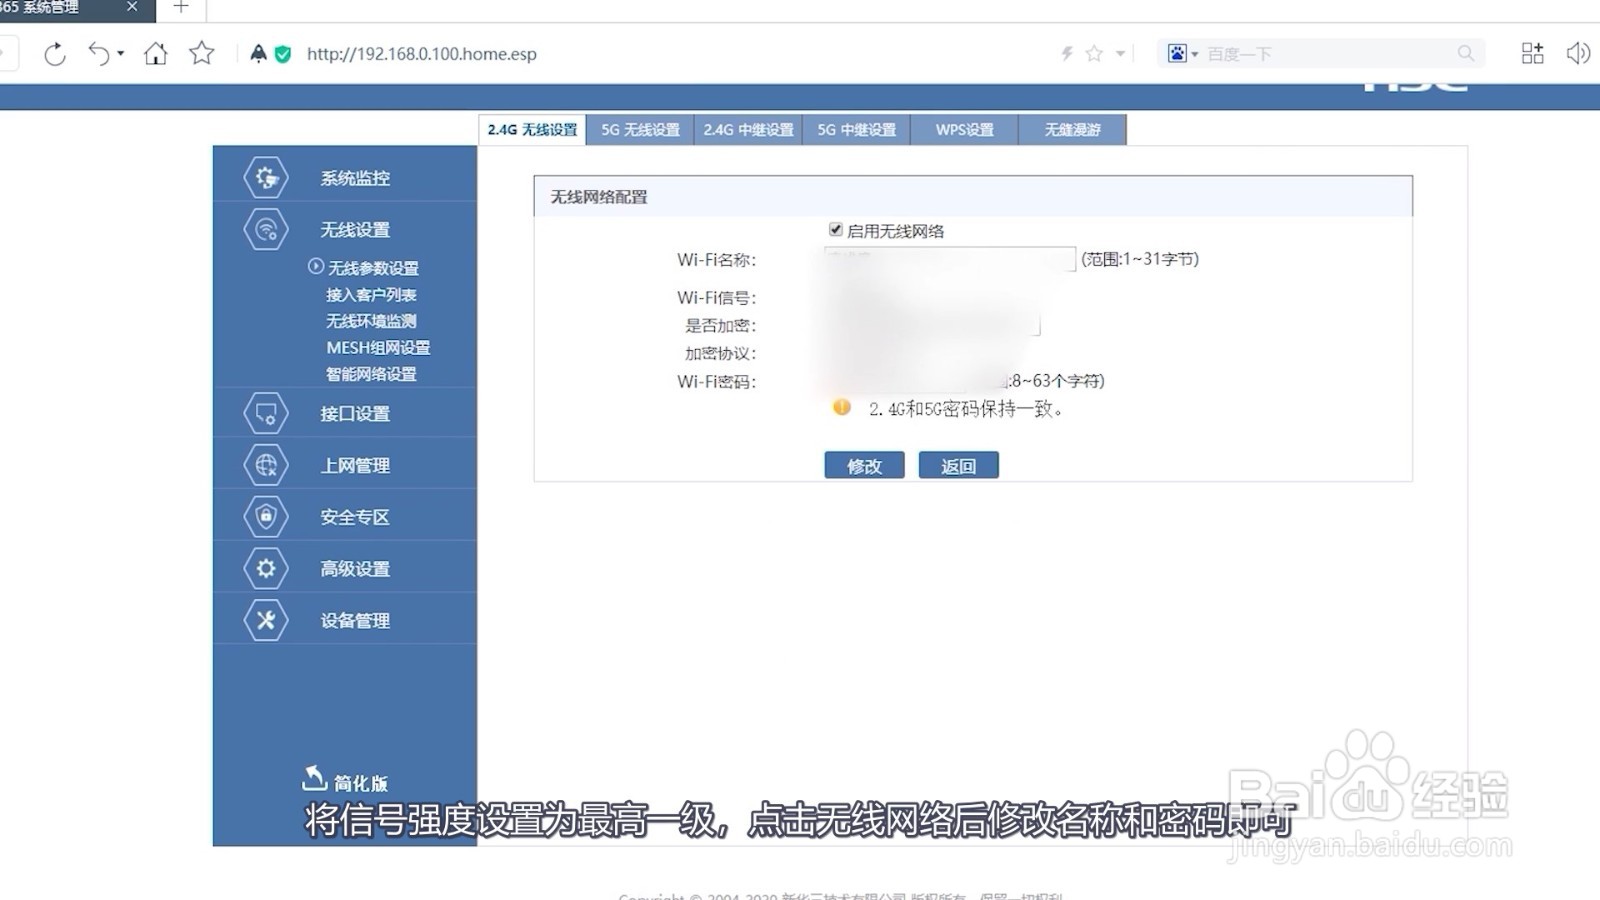Switch to 2.4G 无线设置 tab
The width and height of the screenshot is (1600, 900).
[x=532, y=130]
